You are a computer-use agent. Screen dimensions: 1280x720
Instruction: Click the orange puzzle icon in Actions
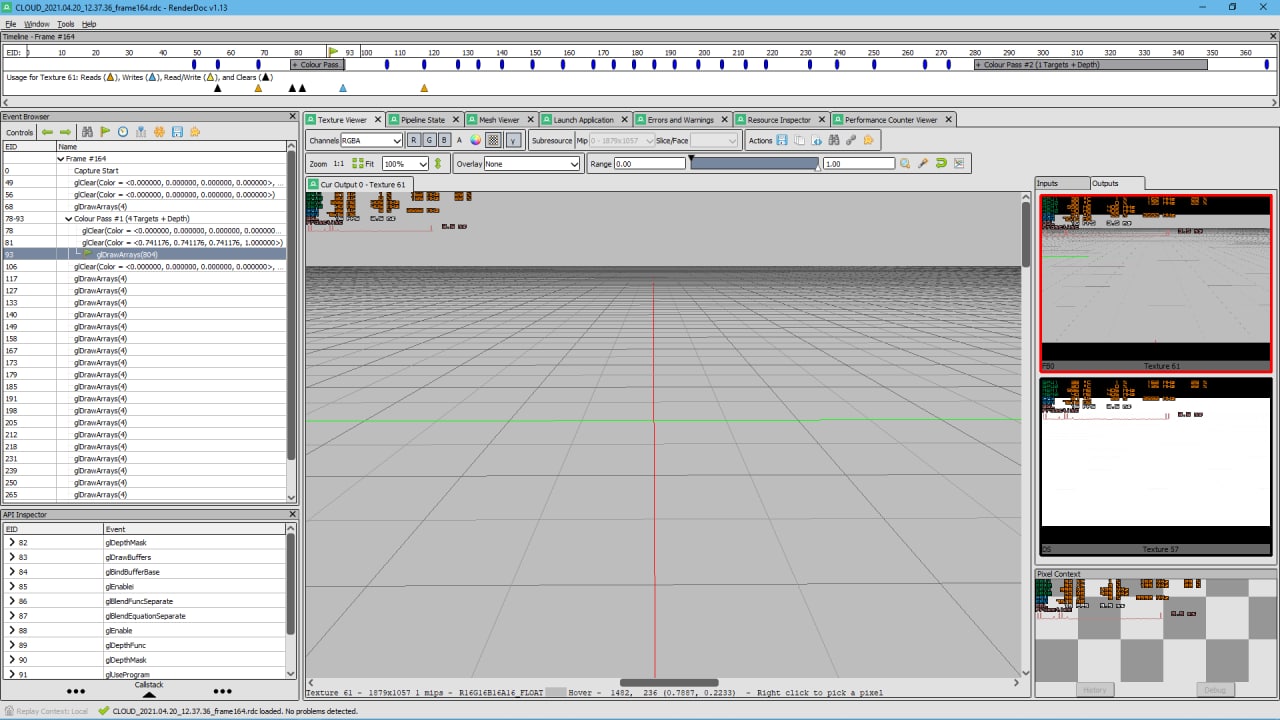(868, 140)
